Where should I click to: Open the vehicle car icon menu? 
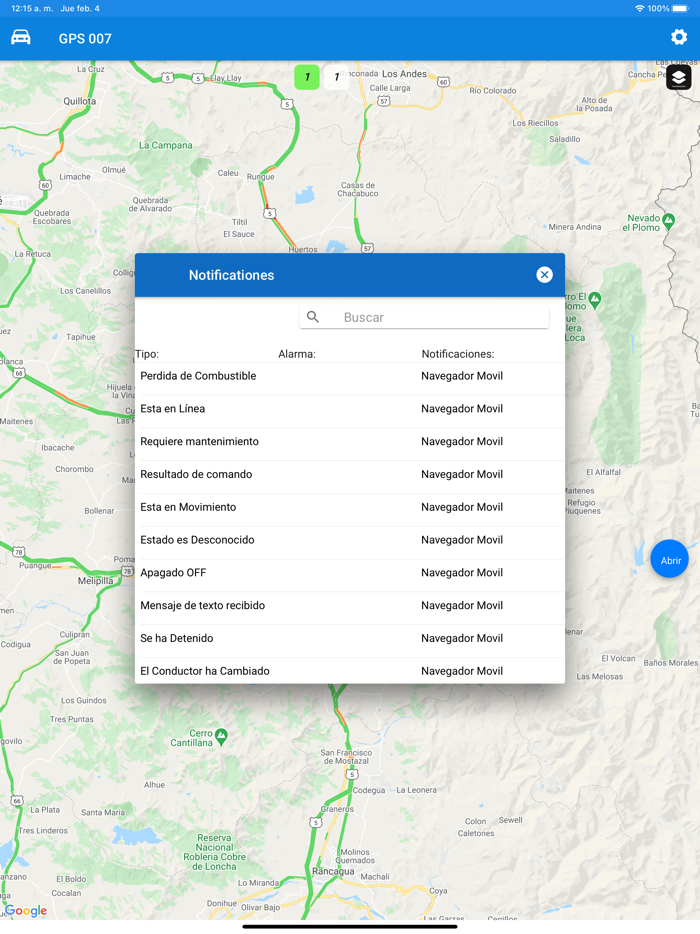coord(21,38)
